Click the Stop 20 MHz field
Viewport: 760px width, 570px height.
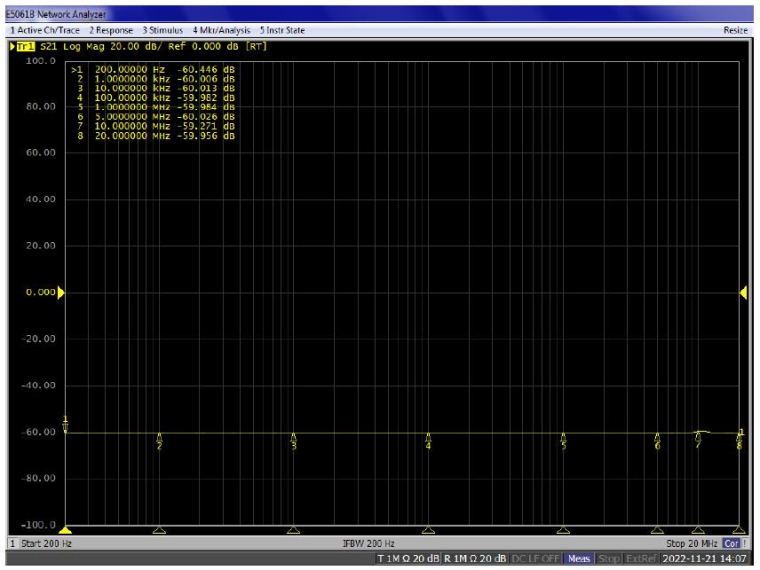point(693,543)
